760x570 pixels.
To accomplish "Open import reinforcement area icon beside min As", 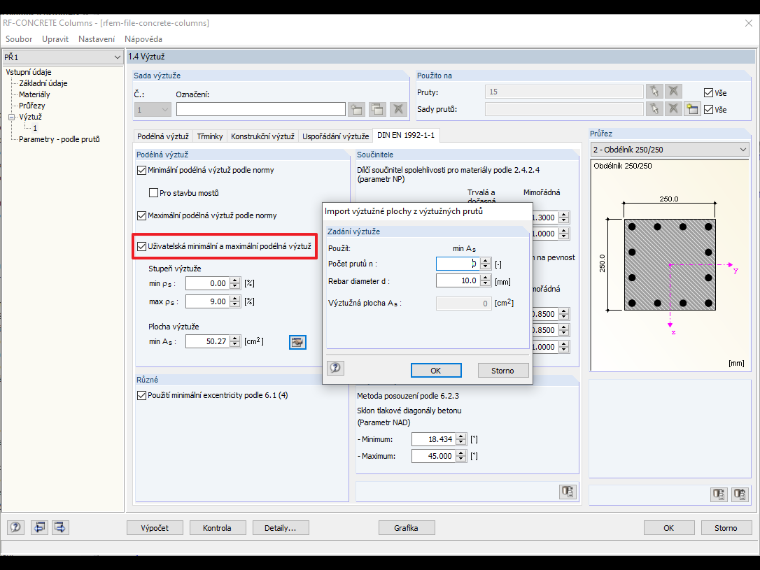I will point(297,342).
